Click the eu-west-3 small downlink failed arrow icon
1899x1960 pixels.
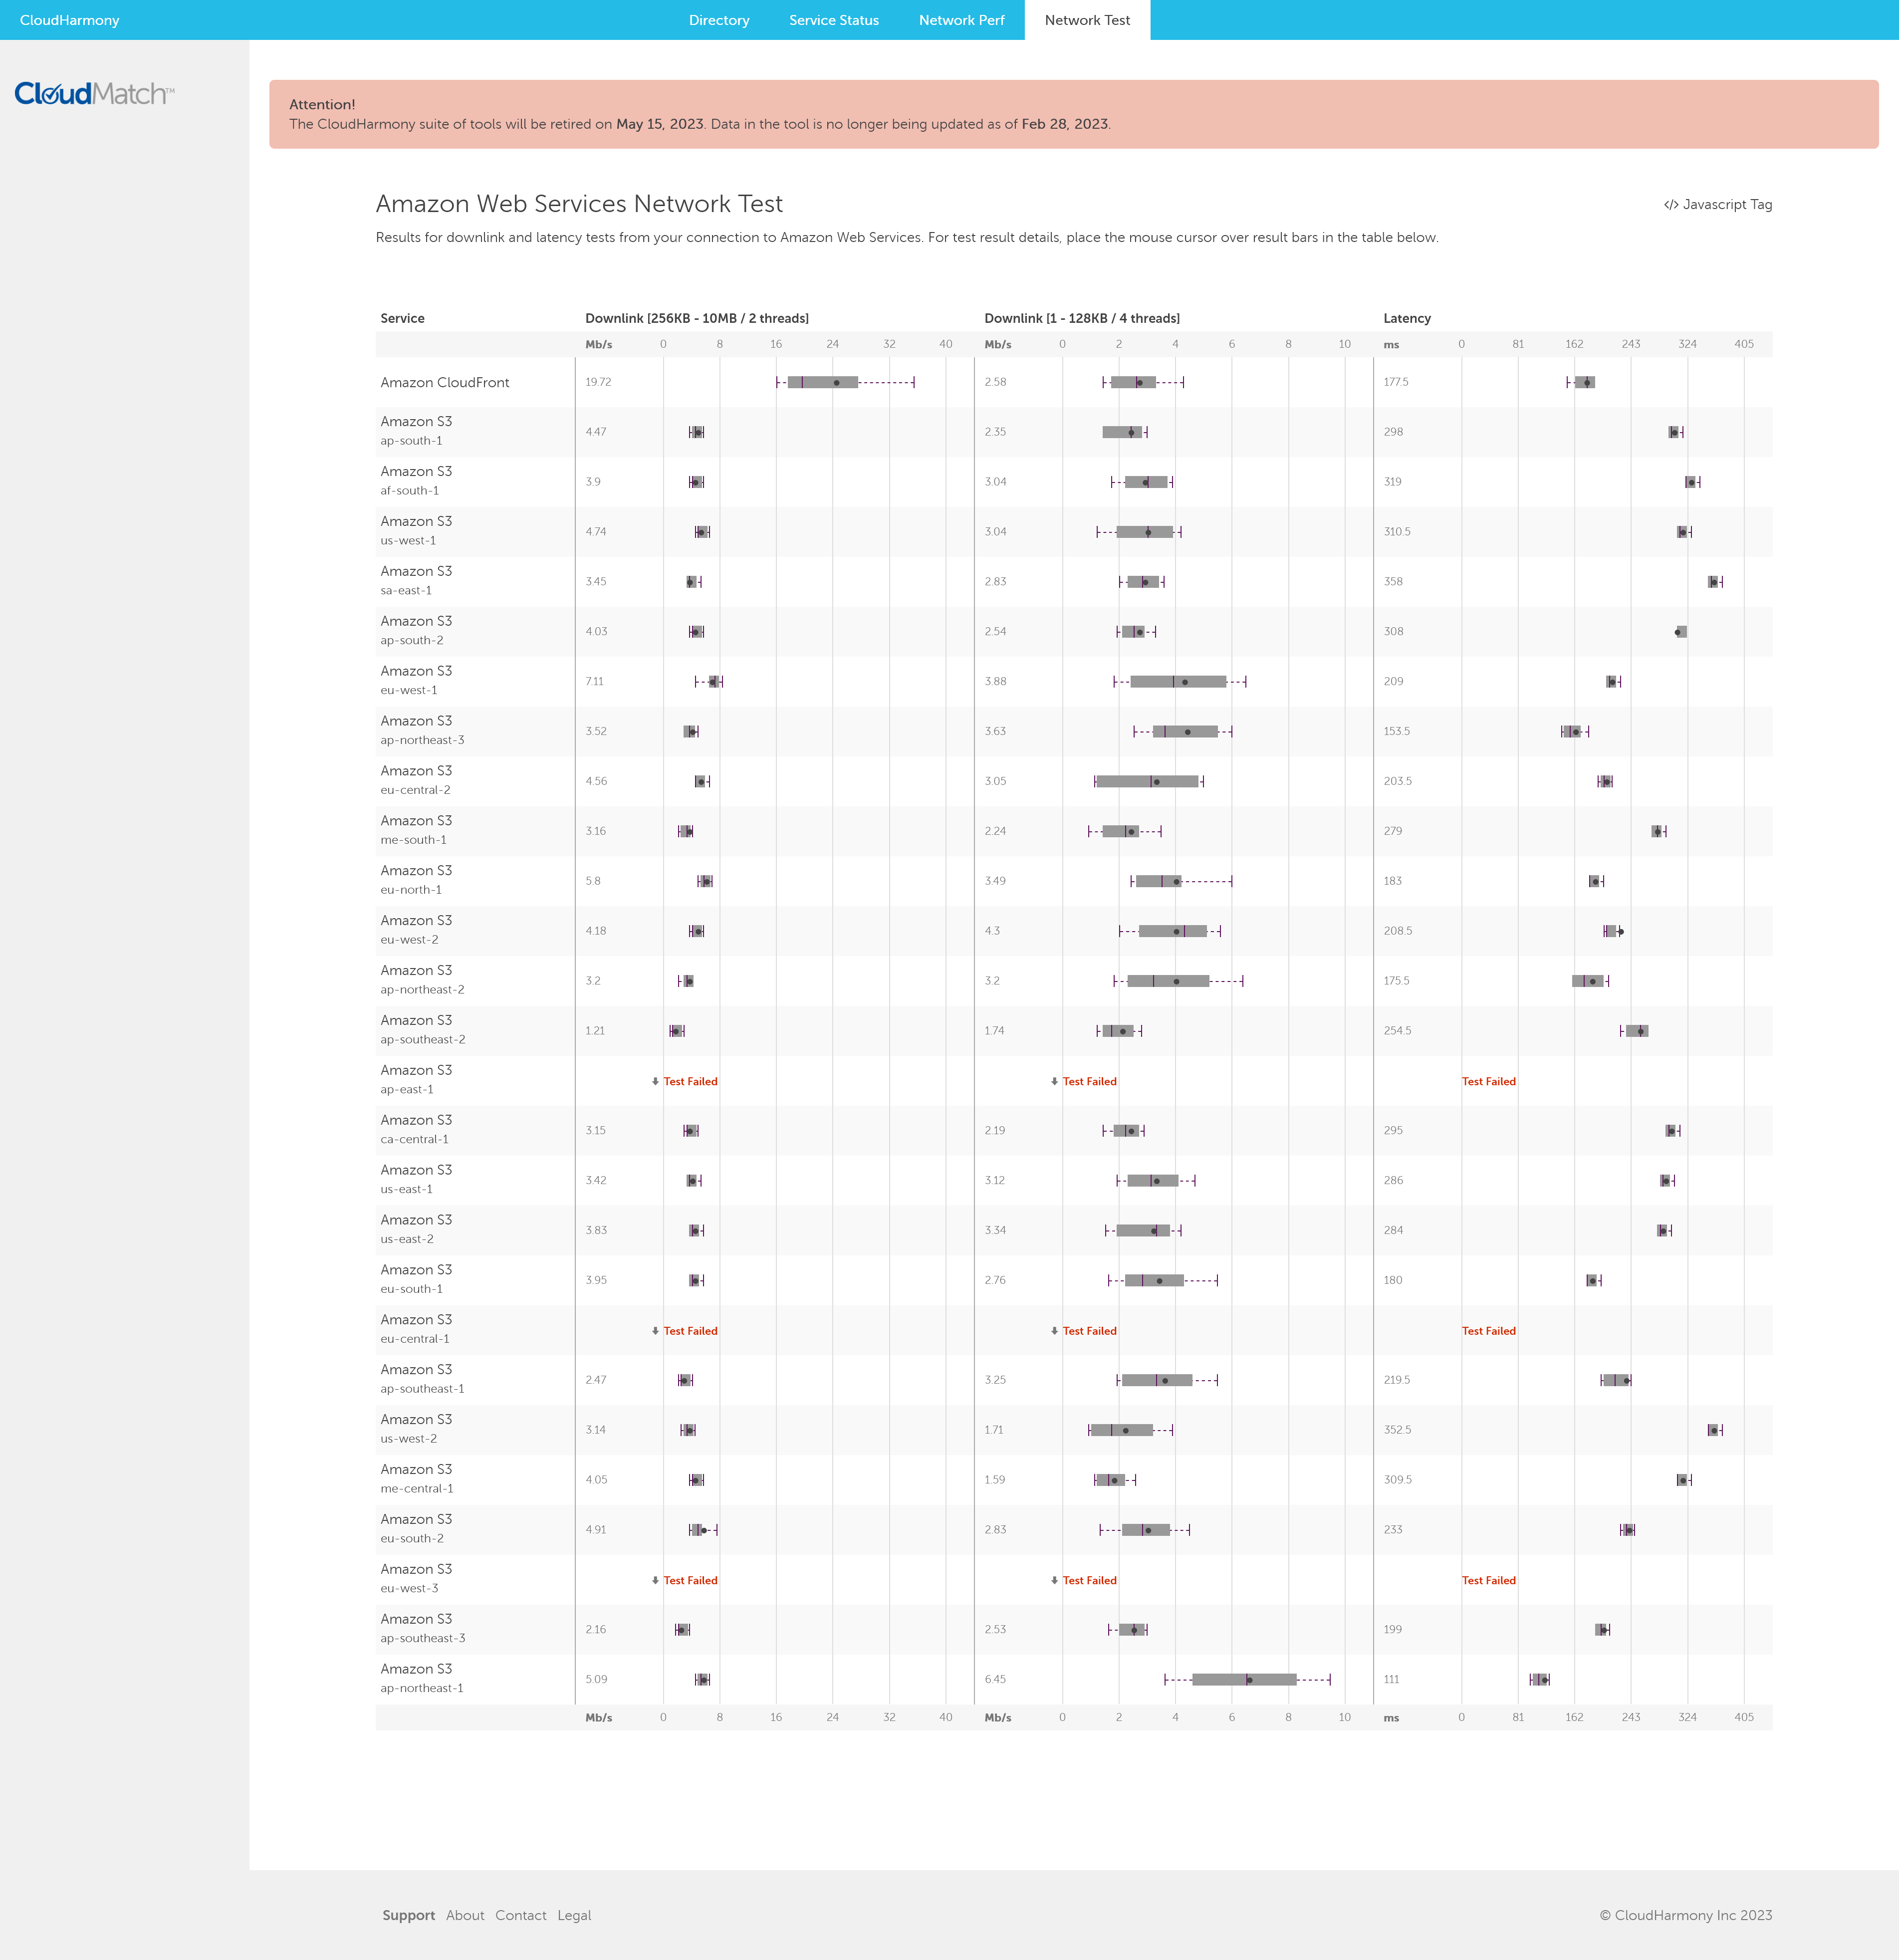[1054, 1581]
